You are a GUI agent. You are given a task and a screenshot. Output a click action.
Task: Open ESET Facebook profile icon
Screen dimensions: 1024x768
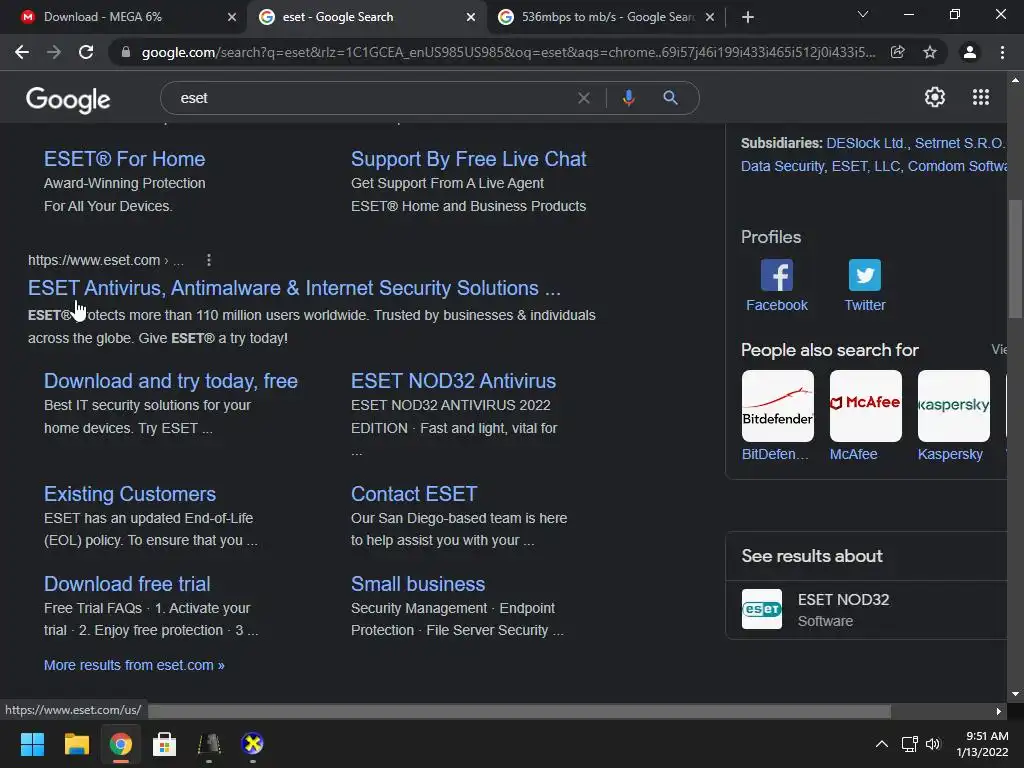point(776,275)
